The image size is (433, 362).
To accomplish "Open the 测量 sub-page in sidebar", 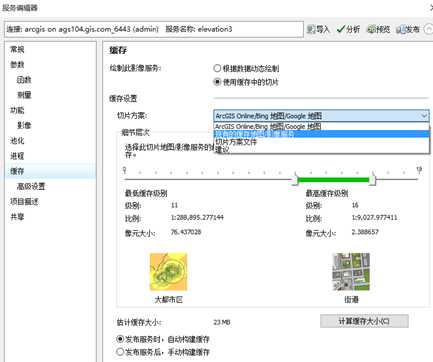I will 24,95.
